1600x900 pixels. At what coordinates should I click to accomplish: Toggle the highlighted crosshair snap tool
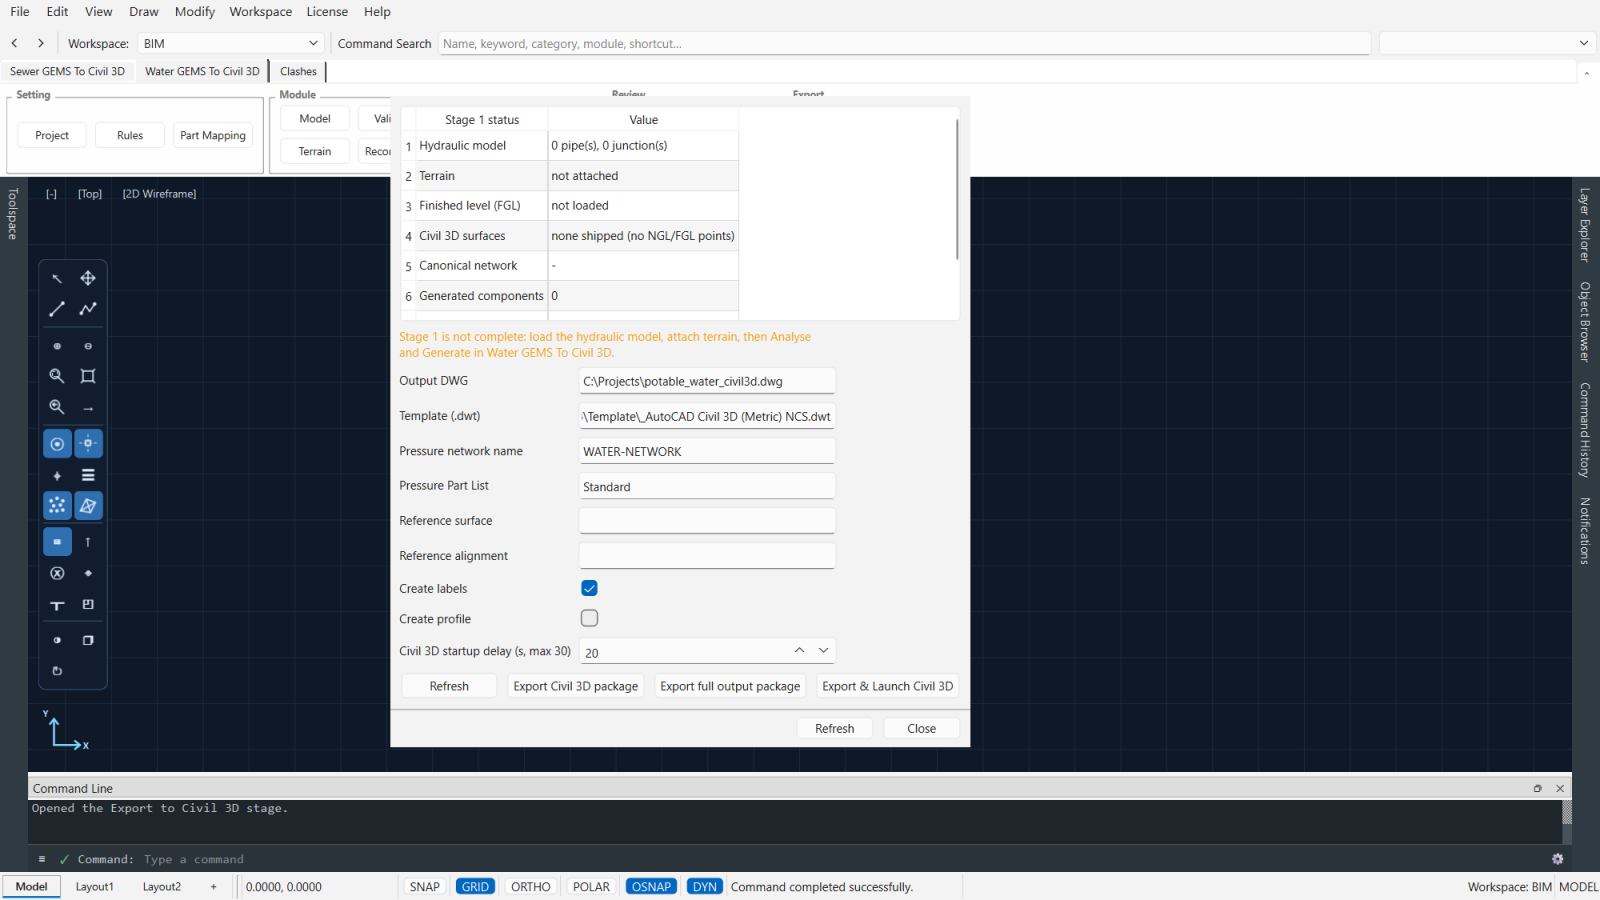coord(88,444)
